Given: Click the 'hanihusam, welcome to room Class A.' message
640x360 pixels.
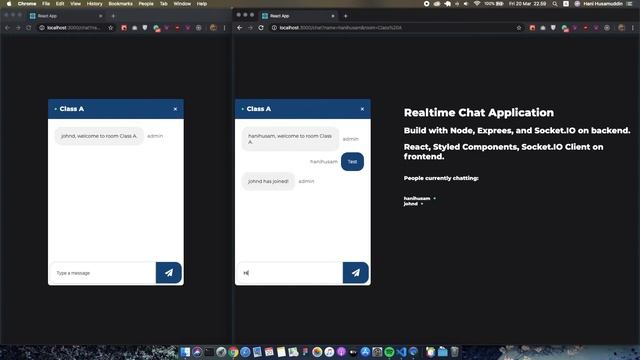Looking at the screenshot, I should (x=290, y=139).
